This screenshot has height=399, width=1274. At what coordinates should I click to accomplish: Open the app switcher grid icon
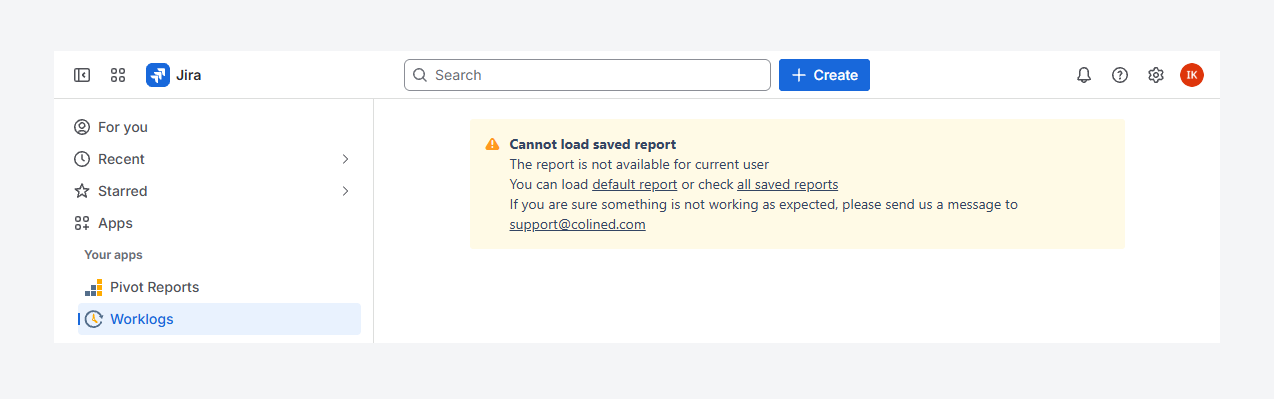(118, 75)
